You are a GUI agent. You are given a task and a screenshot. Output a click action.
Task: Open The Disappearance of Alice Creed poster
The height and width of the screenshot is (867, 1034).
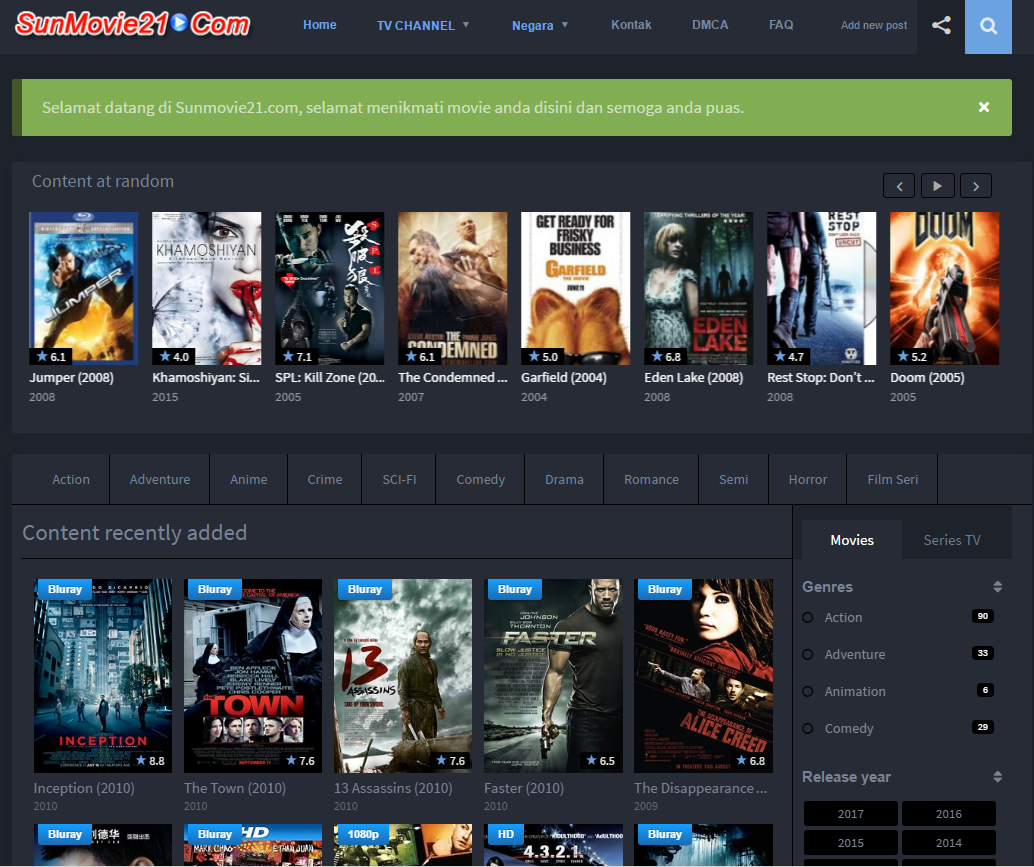tap(704, 676)
